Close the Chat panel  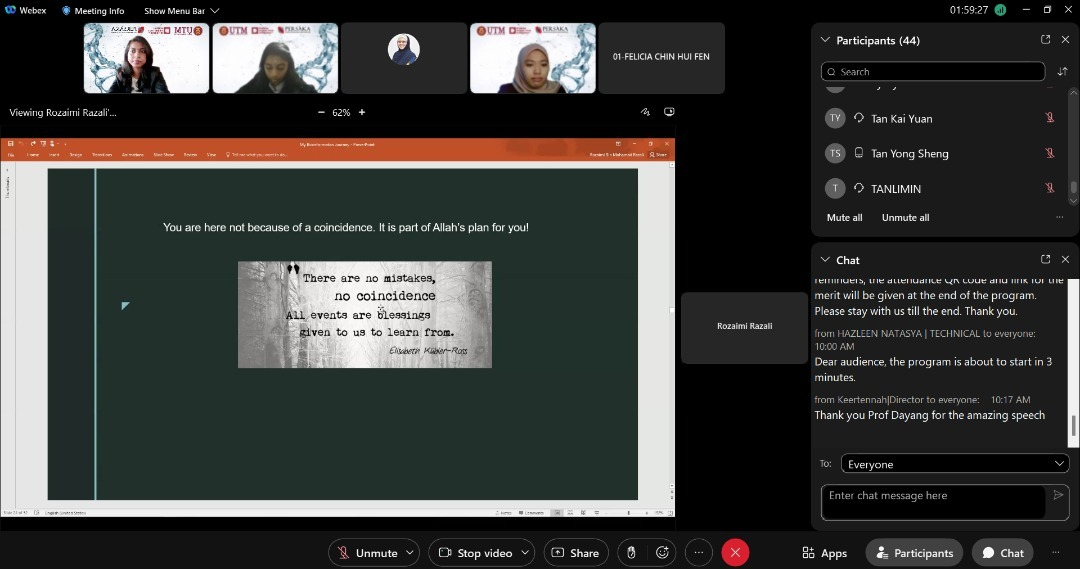(x=1065, y=260)
